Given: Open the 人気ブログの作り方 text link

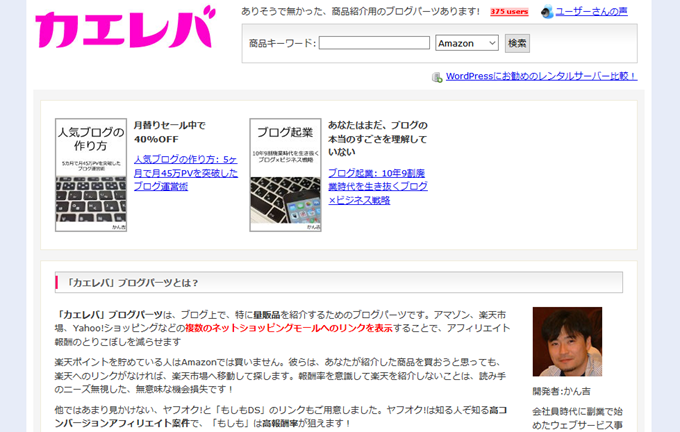Looking at the screenshot, I should tap(186, 172).
